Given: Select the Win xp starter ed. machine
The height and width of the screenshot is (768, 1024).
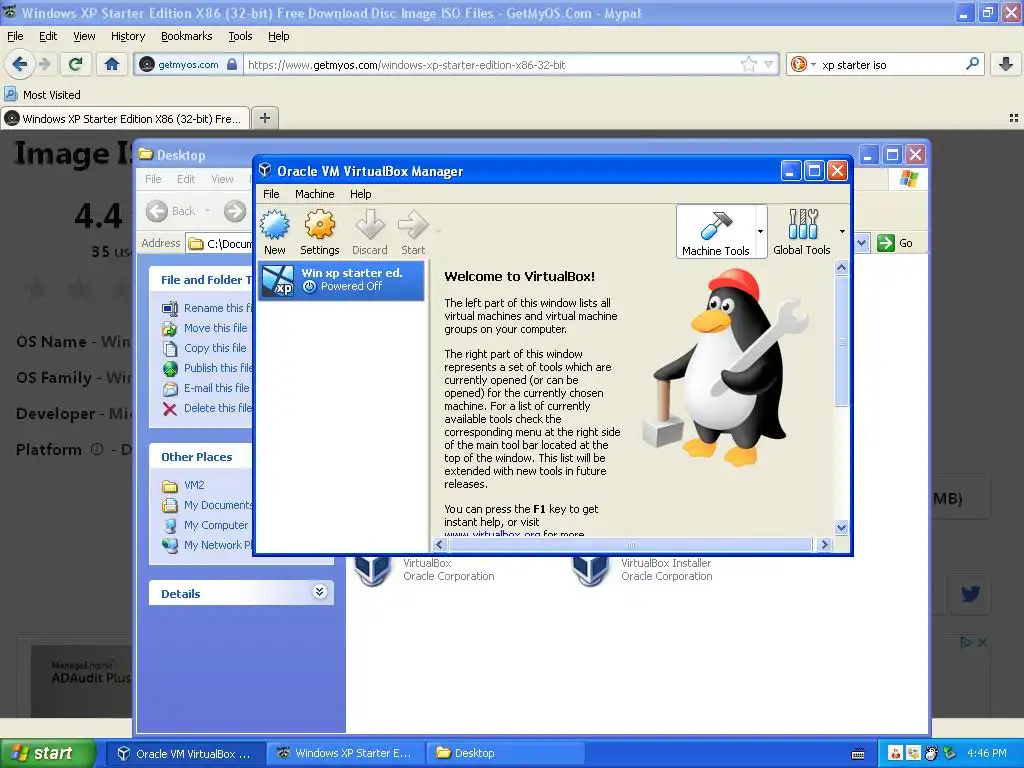Looking at the screenshot, I should coord(341,280).
